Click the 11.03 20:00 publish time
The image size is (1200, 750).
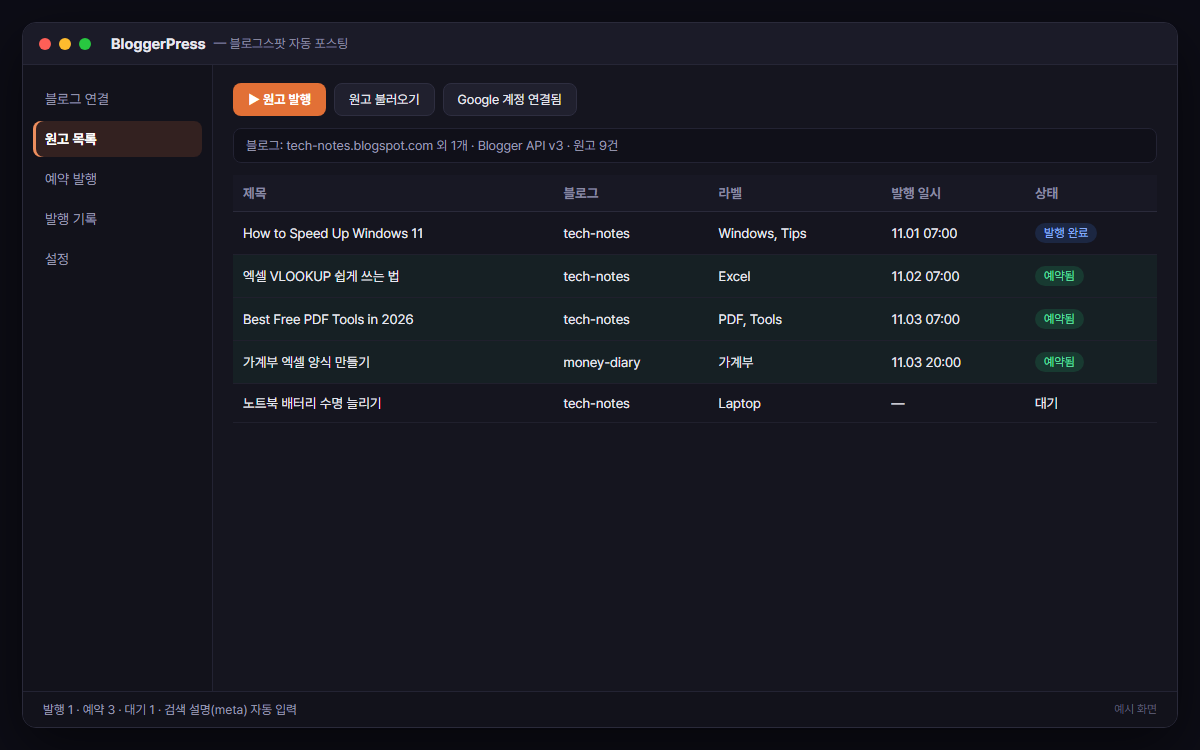[926, 362]
